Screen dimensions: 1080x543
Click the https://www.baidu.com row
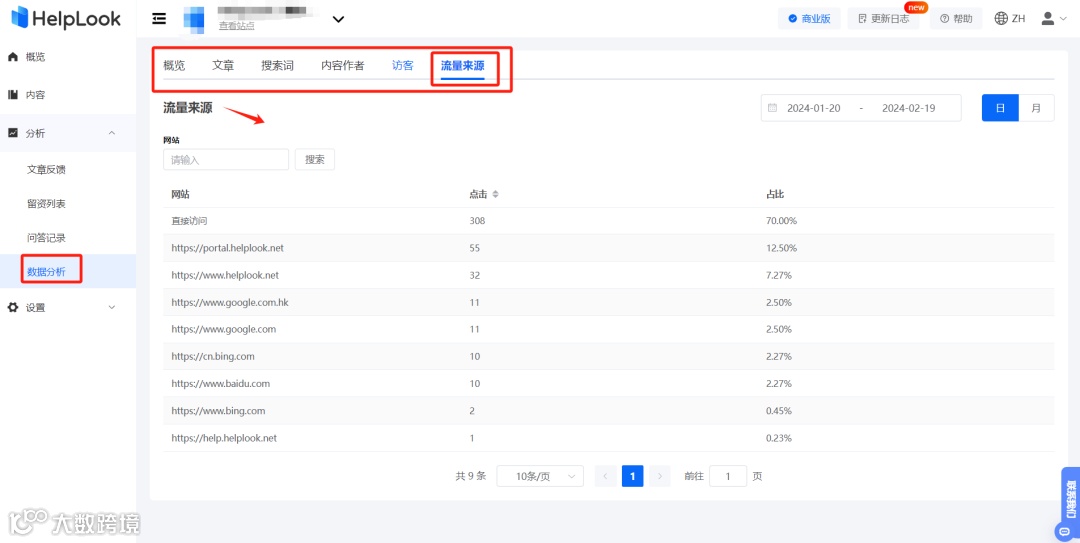click(x=608, y=384)
